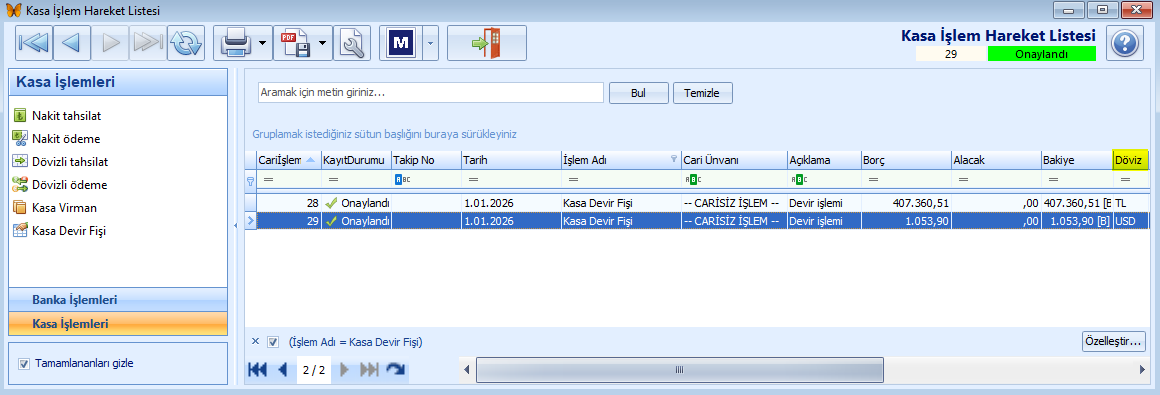Toggle the Tamamlananları gizle checkbox
Viewport: 1160px width, 395px height.
tap(24, 363)
